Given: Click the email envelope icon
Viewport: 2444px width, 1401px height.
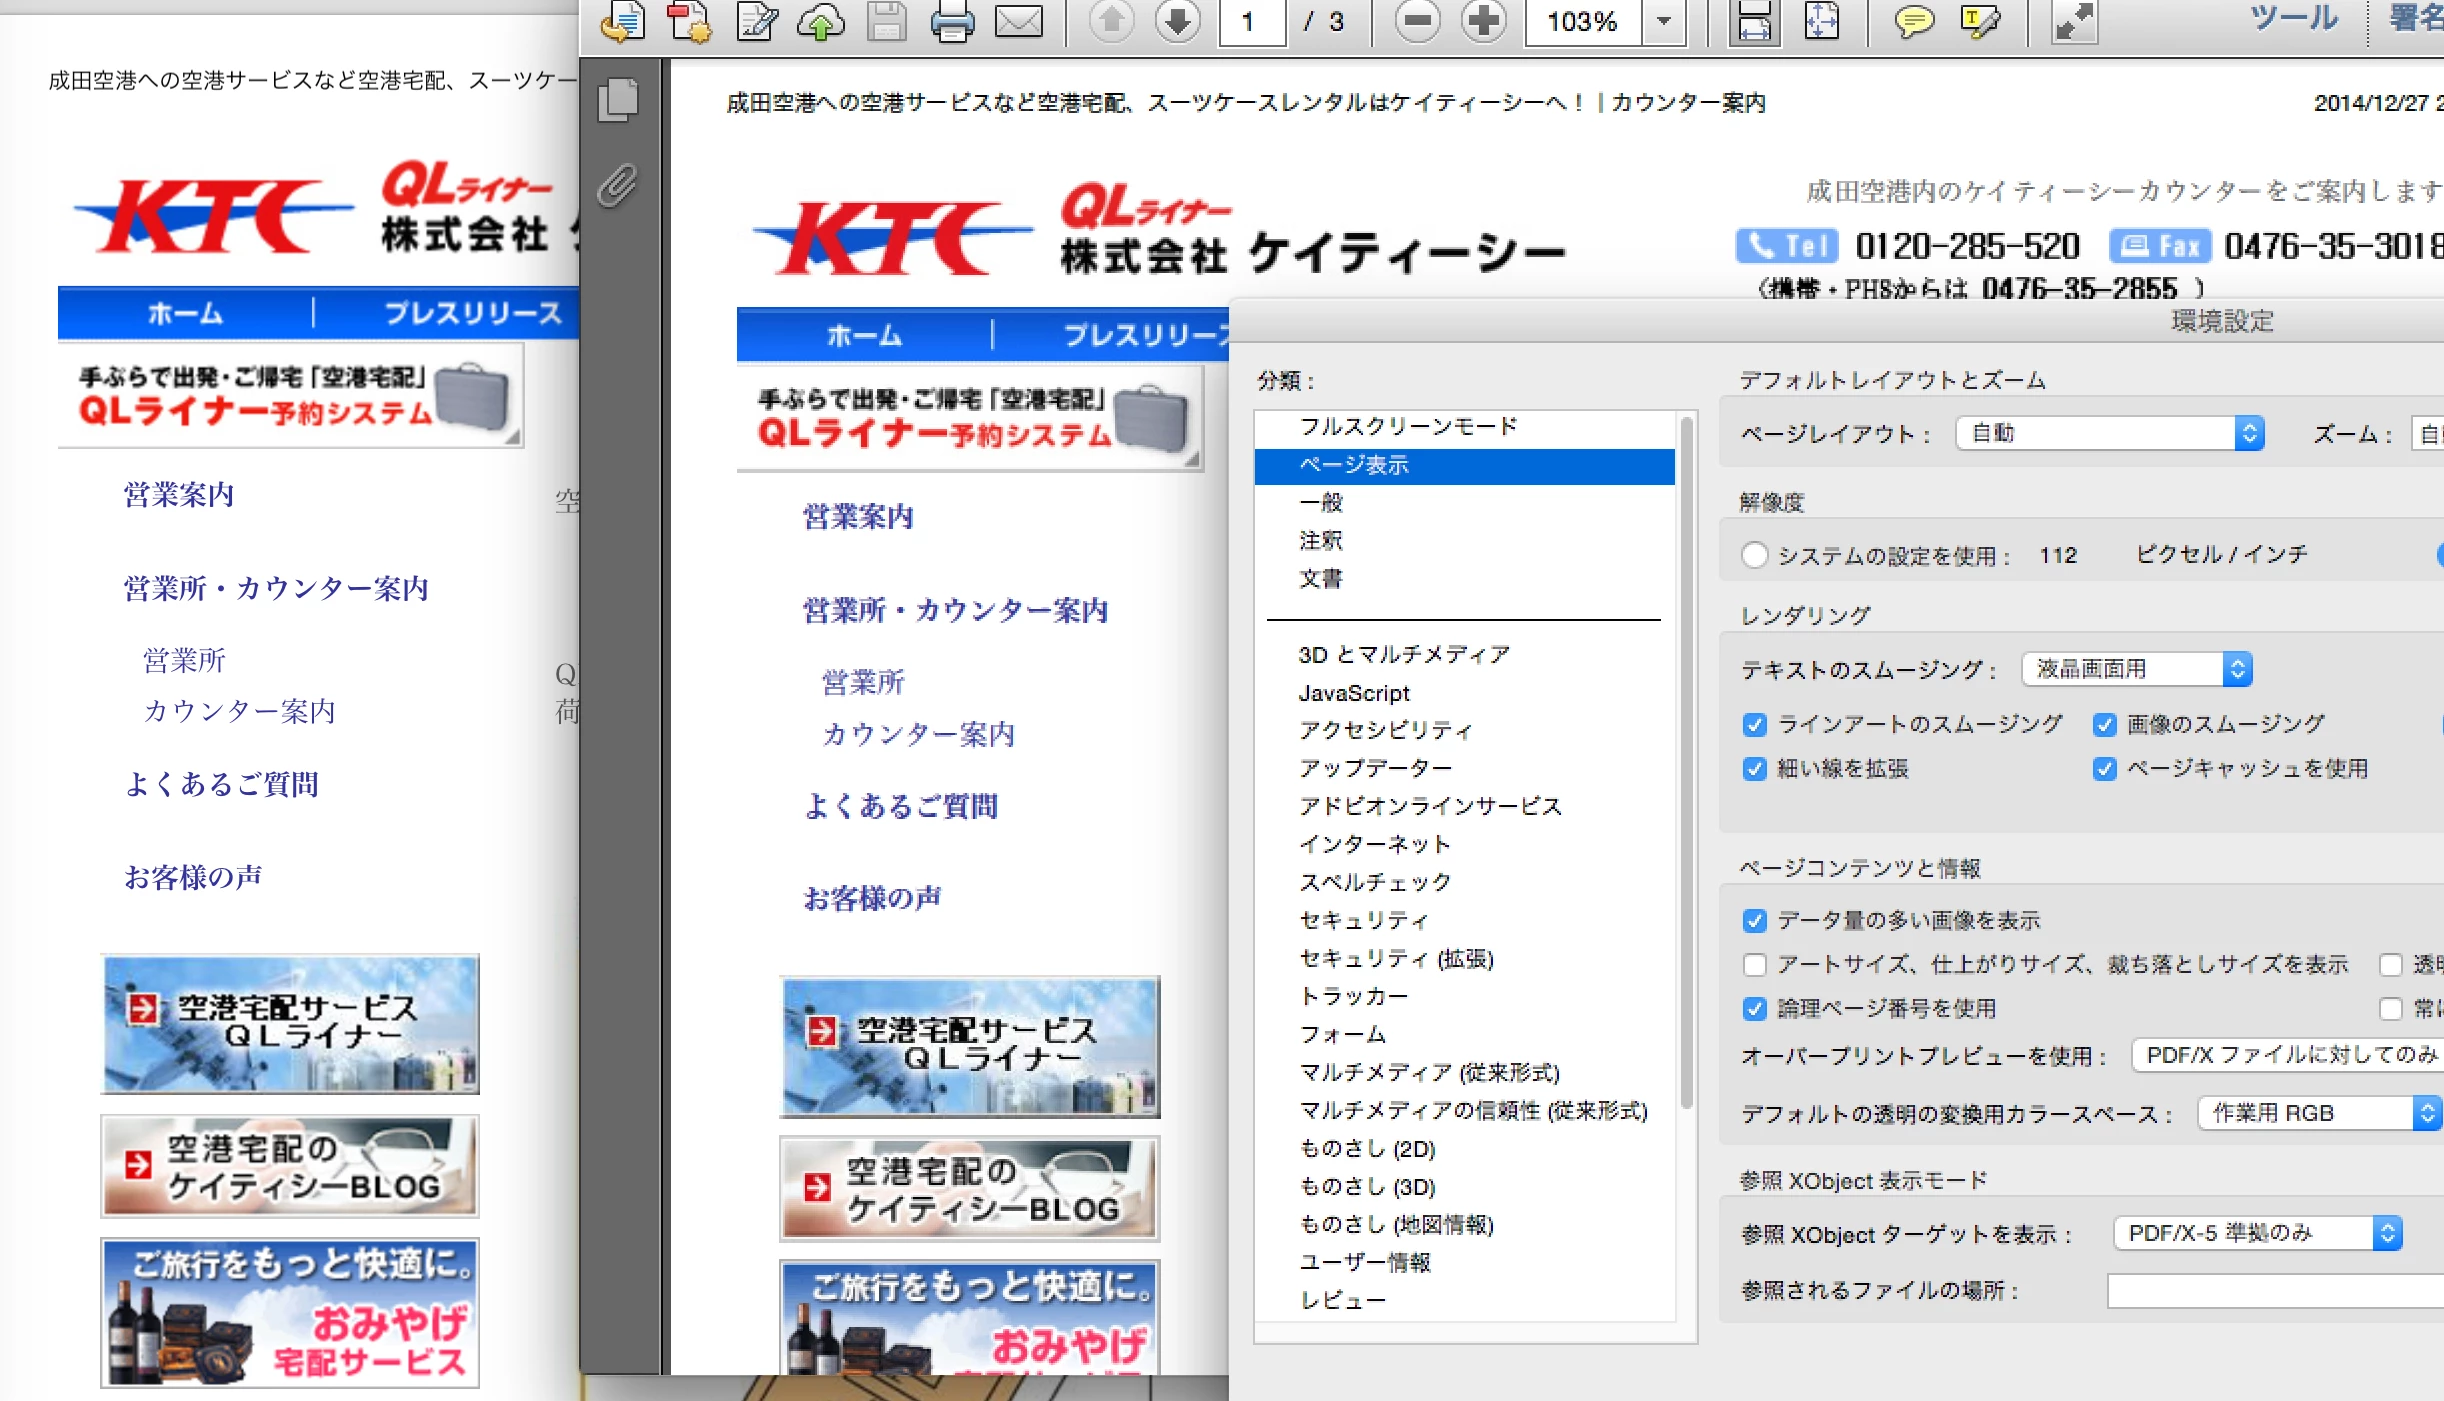Looking at the screenshot, I should pyautogui.click(x=1018, y=22).
